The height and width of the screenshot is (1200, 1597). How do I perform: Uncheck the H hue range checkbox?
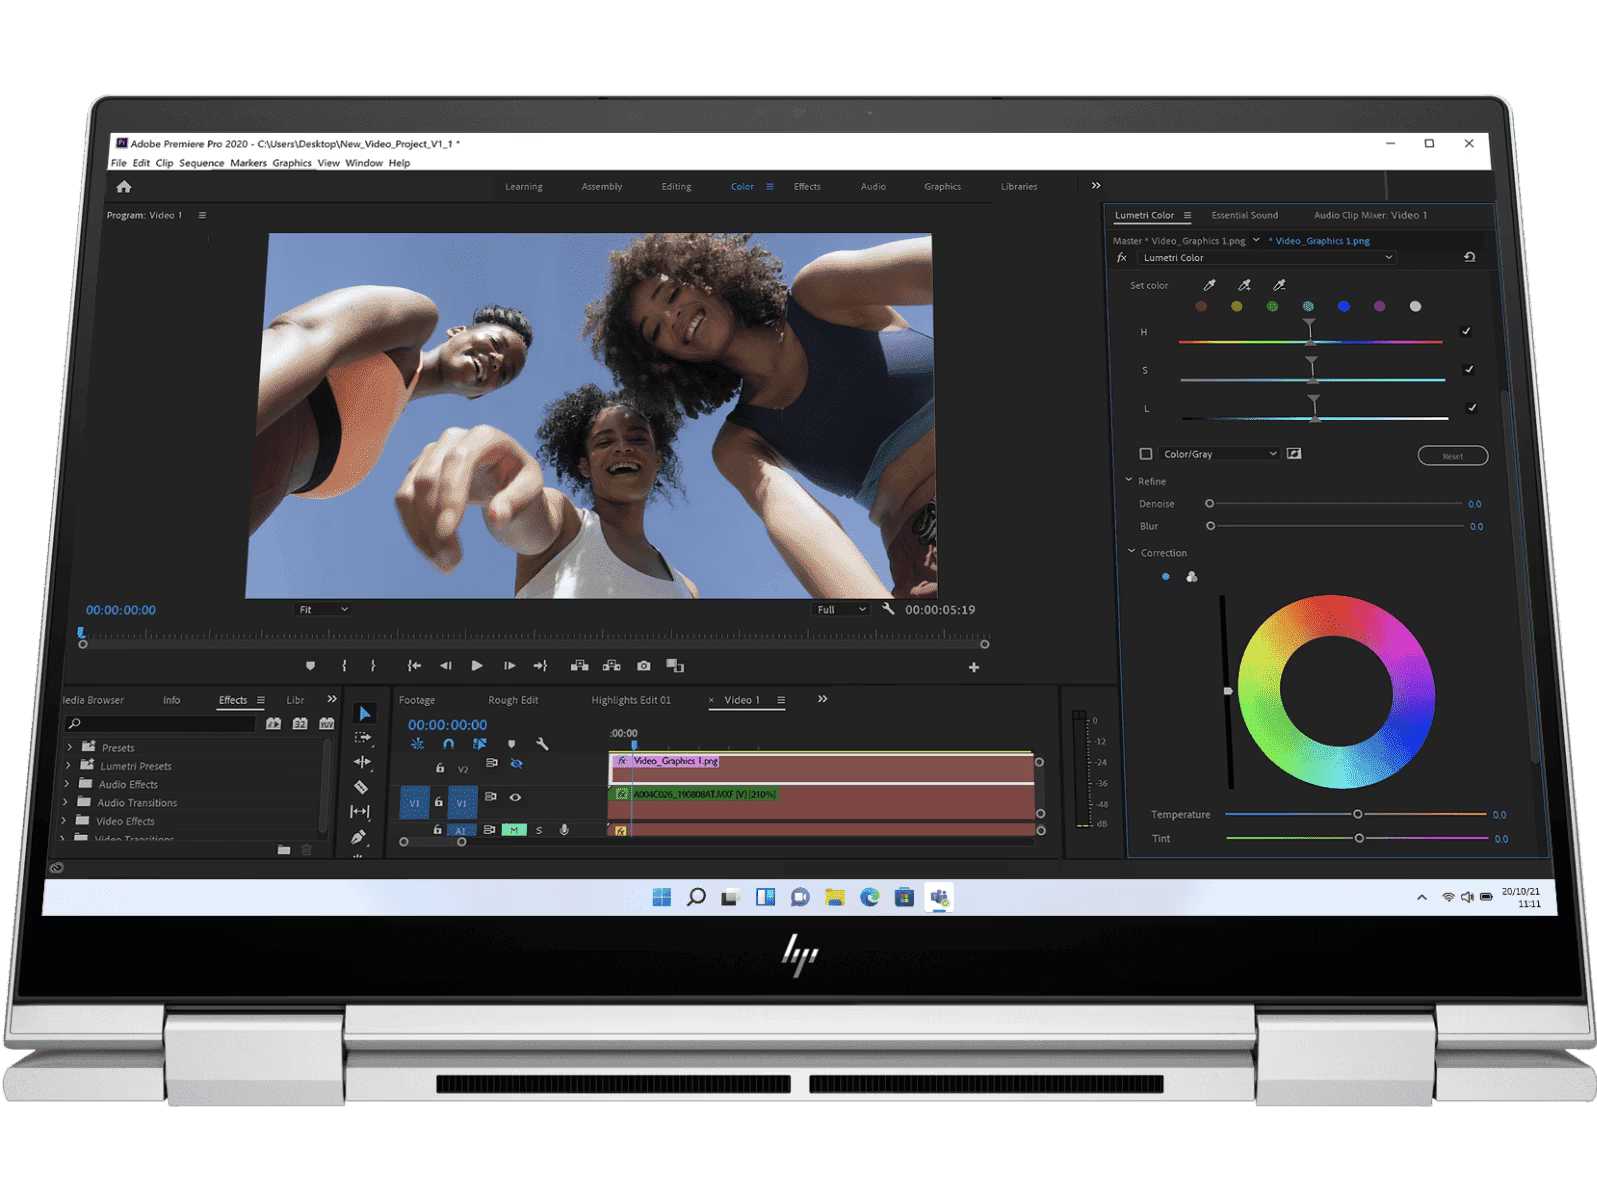[1466, 331]
